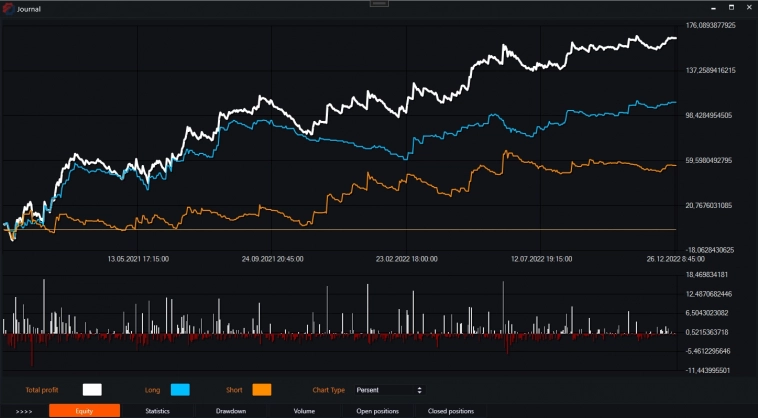The height and width of the screenshot is (418, 758).
Task: Click the white Total profit color swatch
Action: (x=92, y=389)
